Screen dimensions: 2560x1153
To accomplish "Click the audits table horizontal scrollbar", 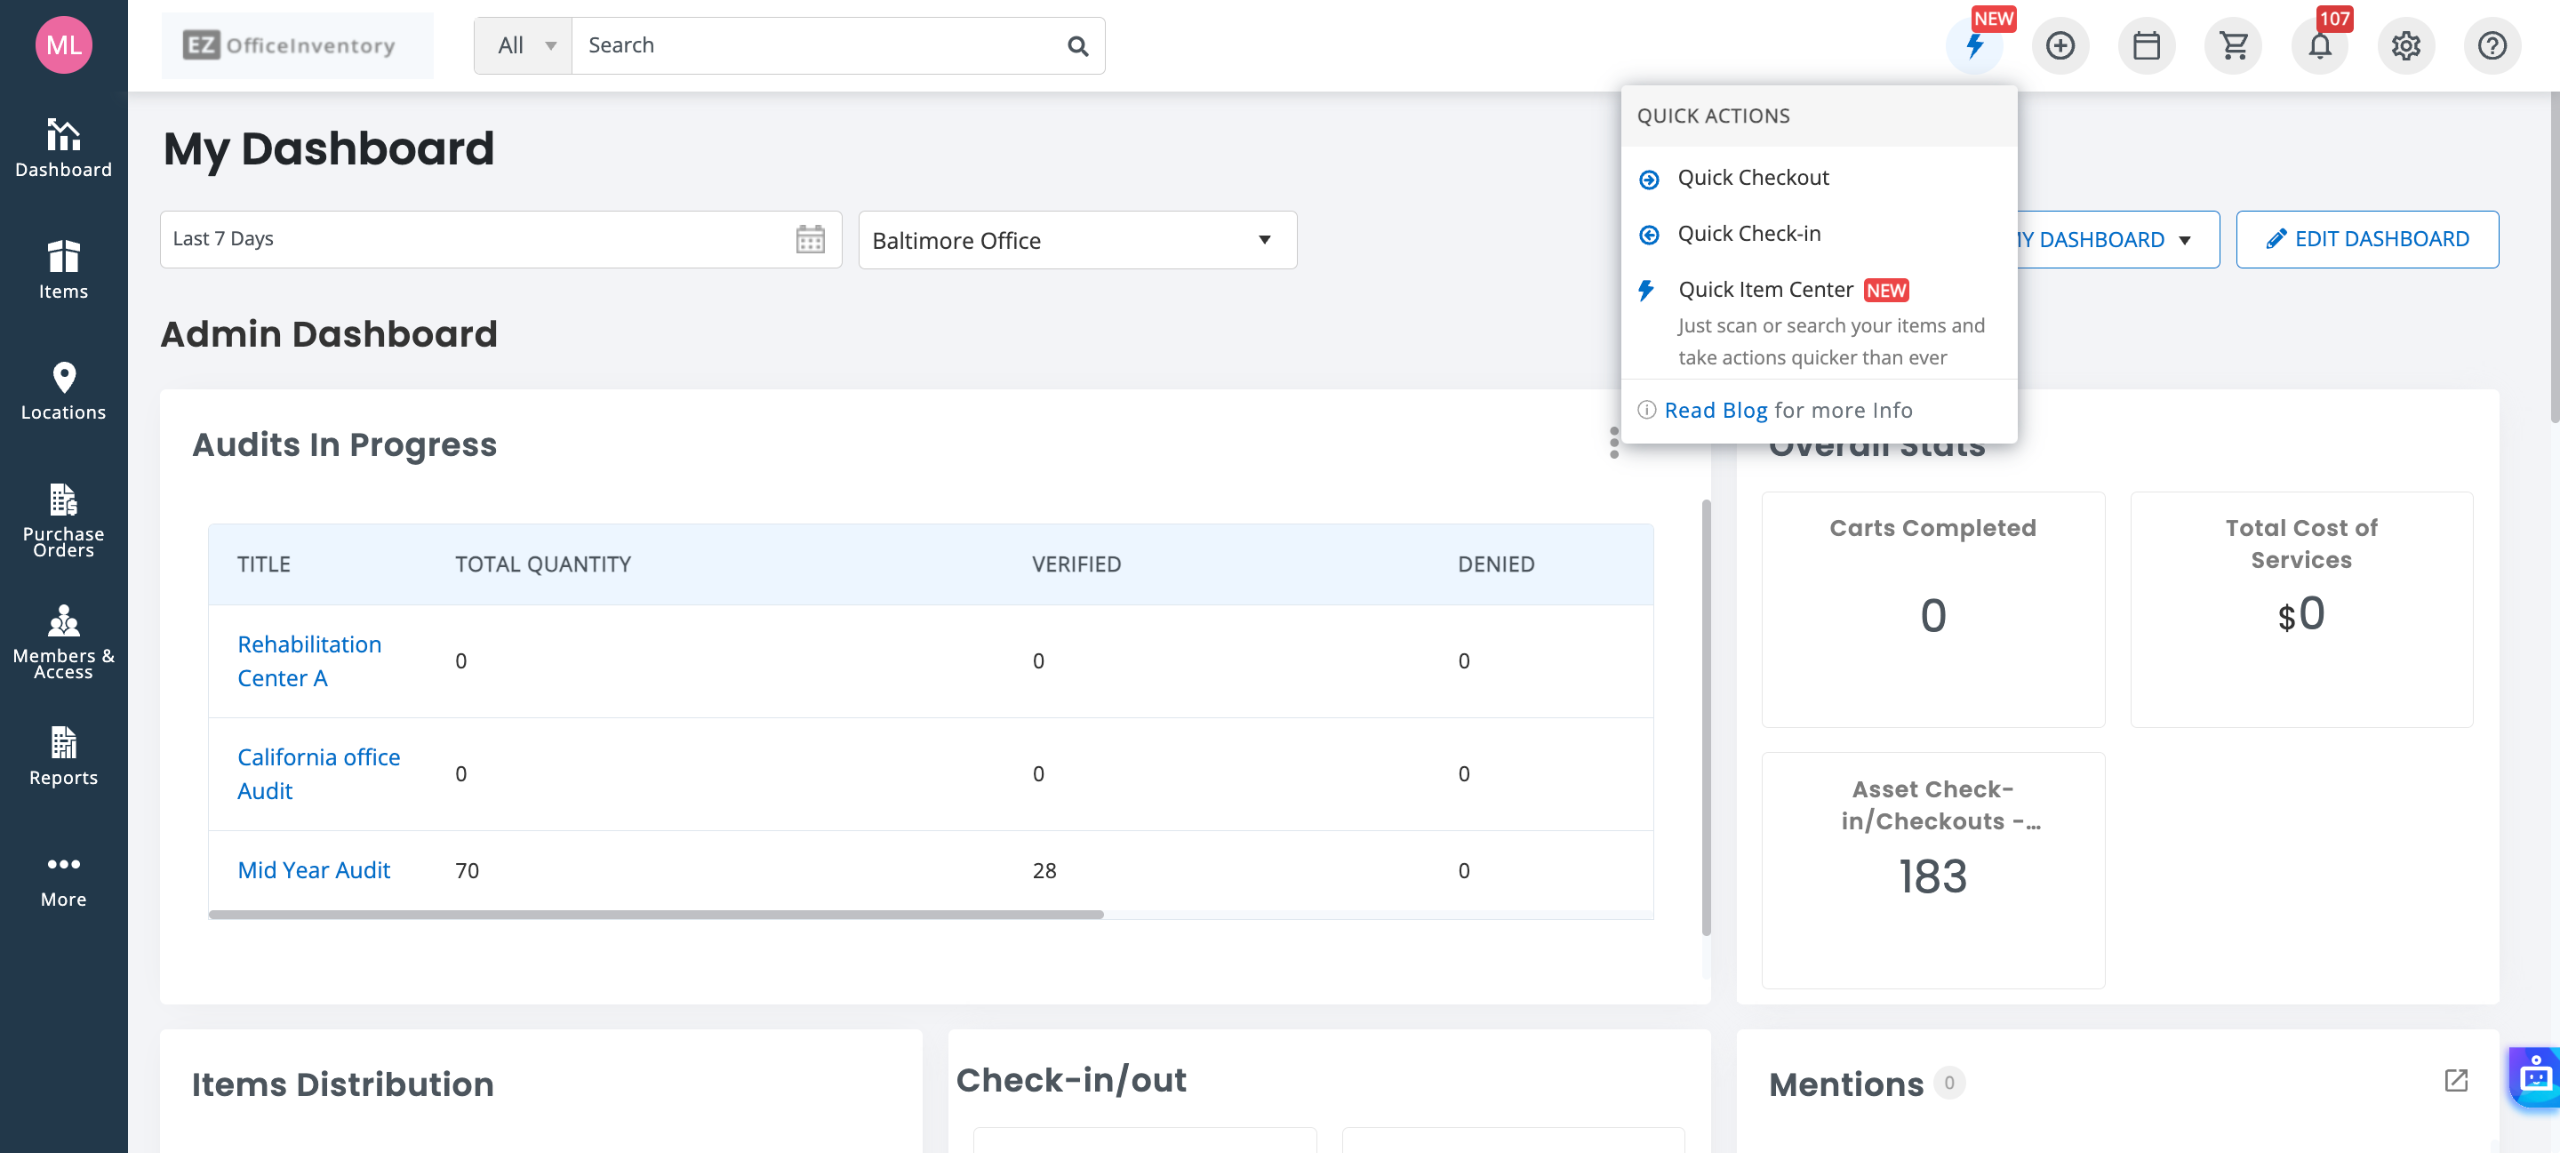I will 656,914.
